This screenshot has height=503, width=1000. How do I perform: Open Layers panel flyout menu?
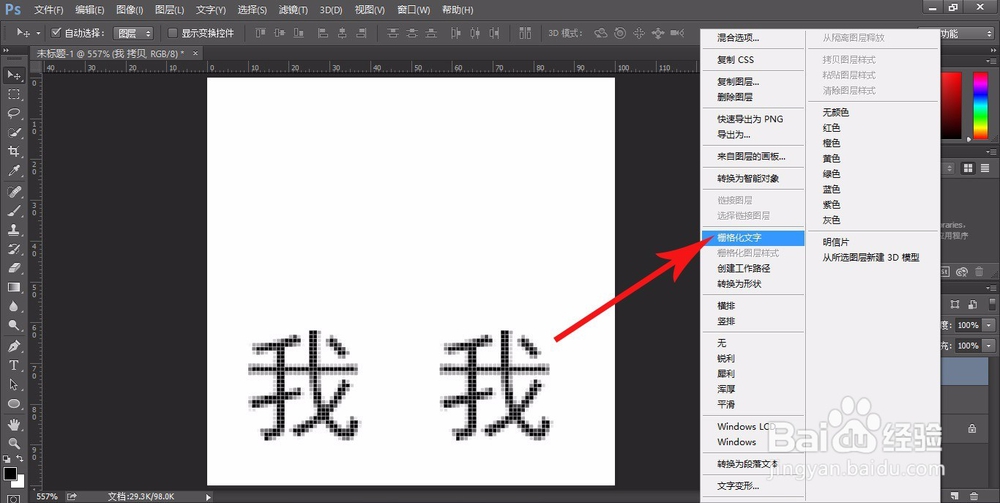click(x=992, y=286)
